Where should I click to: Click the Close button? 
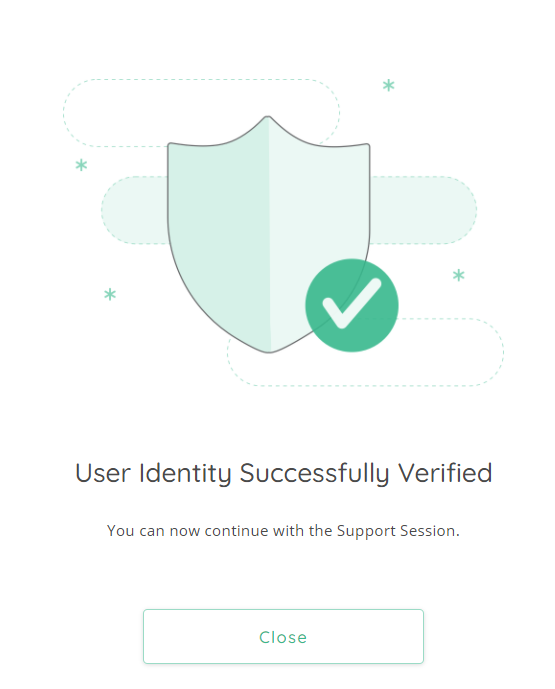(x=283, y=636)
